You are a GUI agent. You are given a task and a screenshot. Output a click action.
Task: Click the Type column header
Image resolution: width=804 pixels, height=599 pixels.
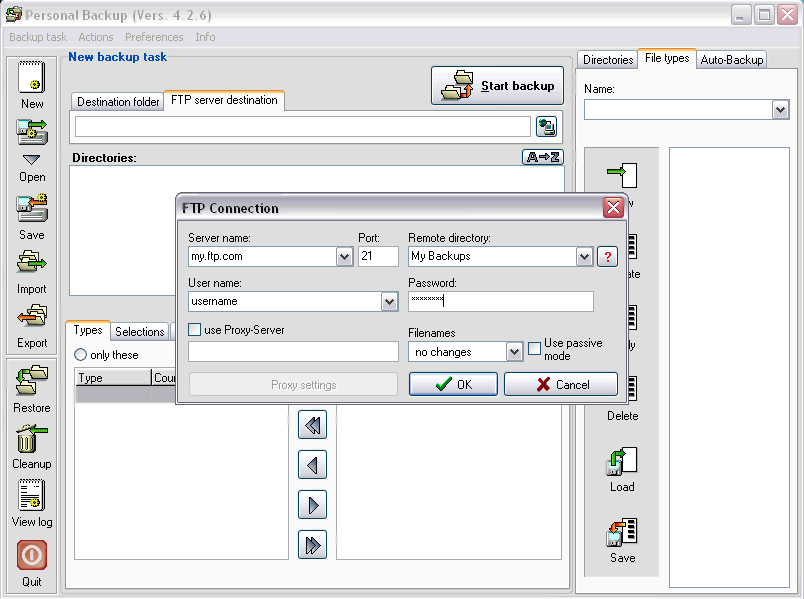[x=113, y=378]
